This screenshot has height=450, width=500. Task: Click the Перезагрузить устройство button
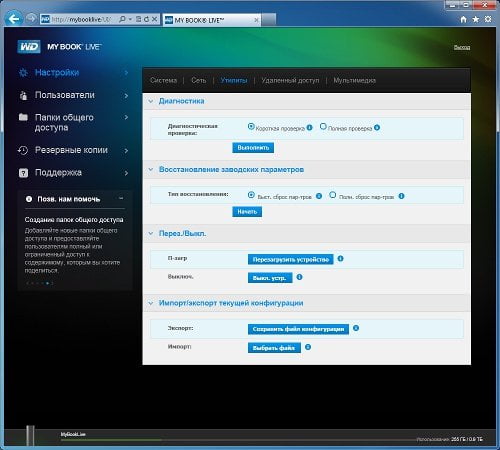tap(291, 259)
